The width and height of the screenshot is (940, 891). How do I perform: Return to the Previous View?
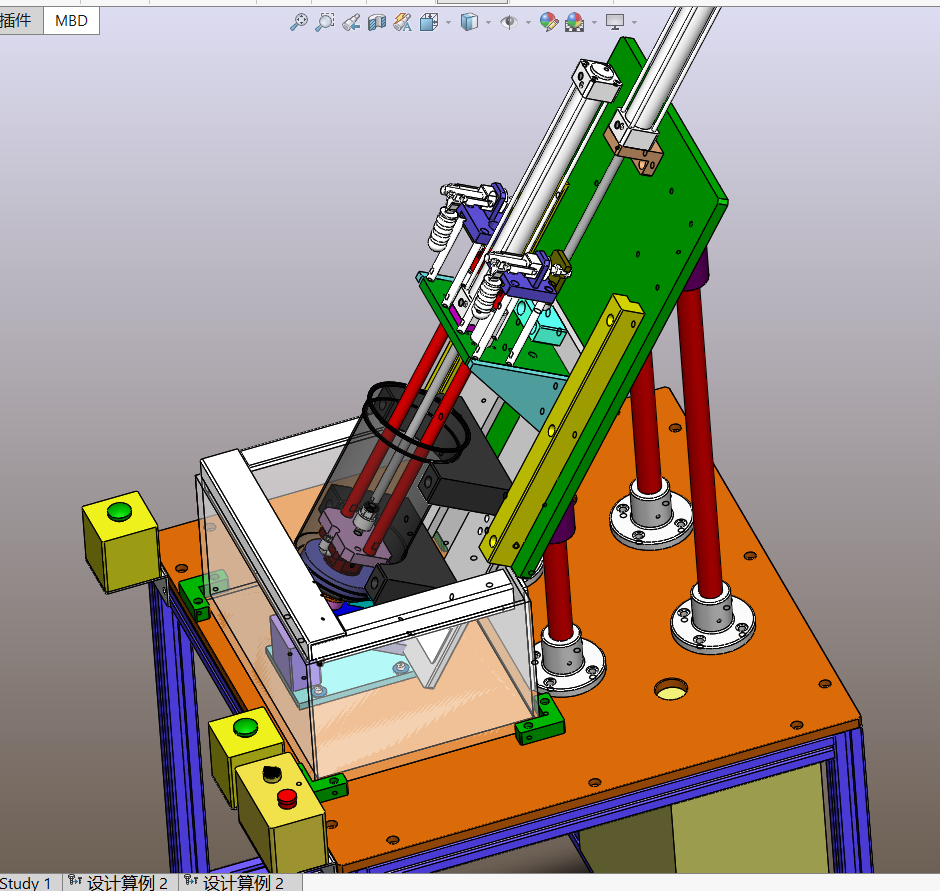[x=351, y=22]
